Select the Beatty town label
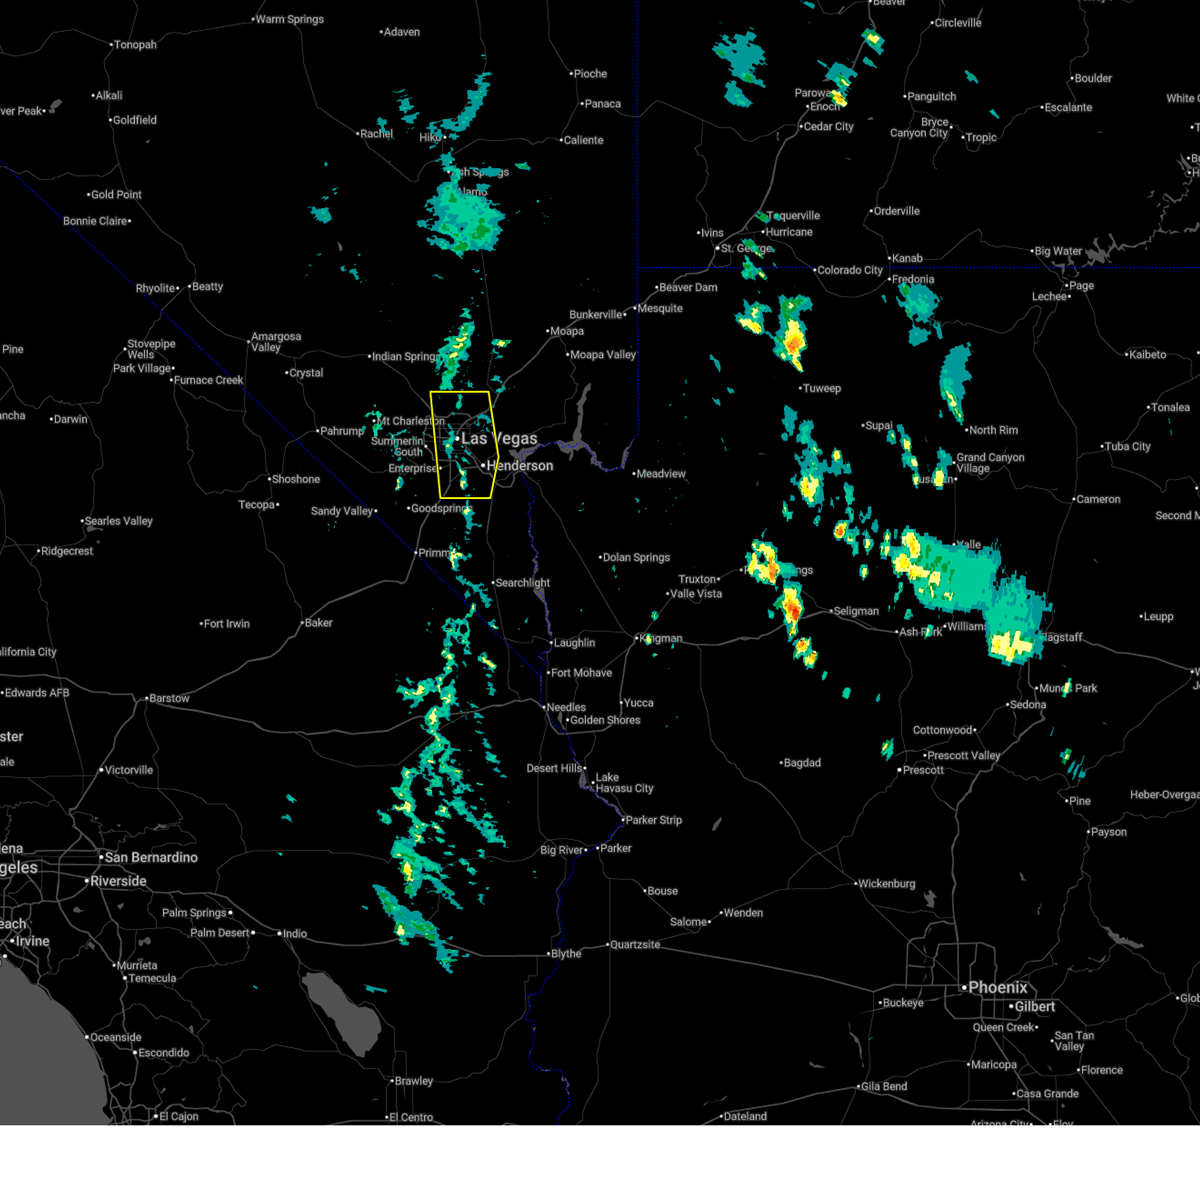1200x1200 pixels. pyautogui.click(x=207, y=287)
